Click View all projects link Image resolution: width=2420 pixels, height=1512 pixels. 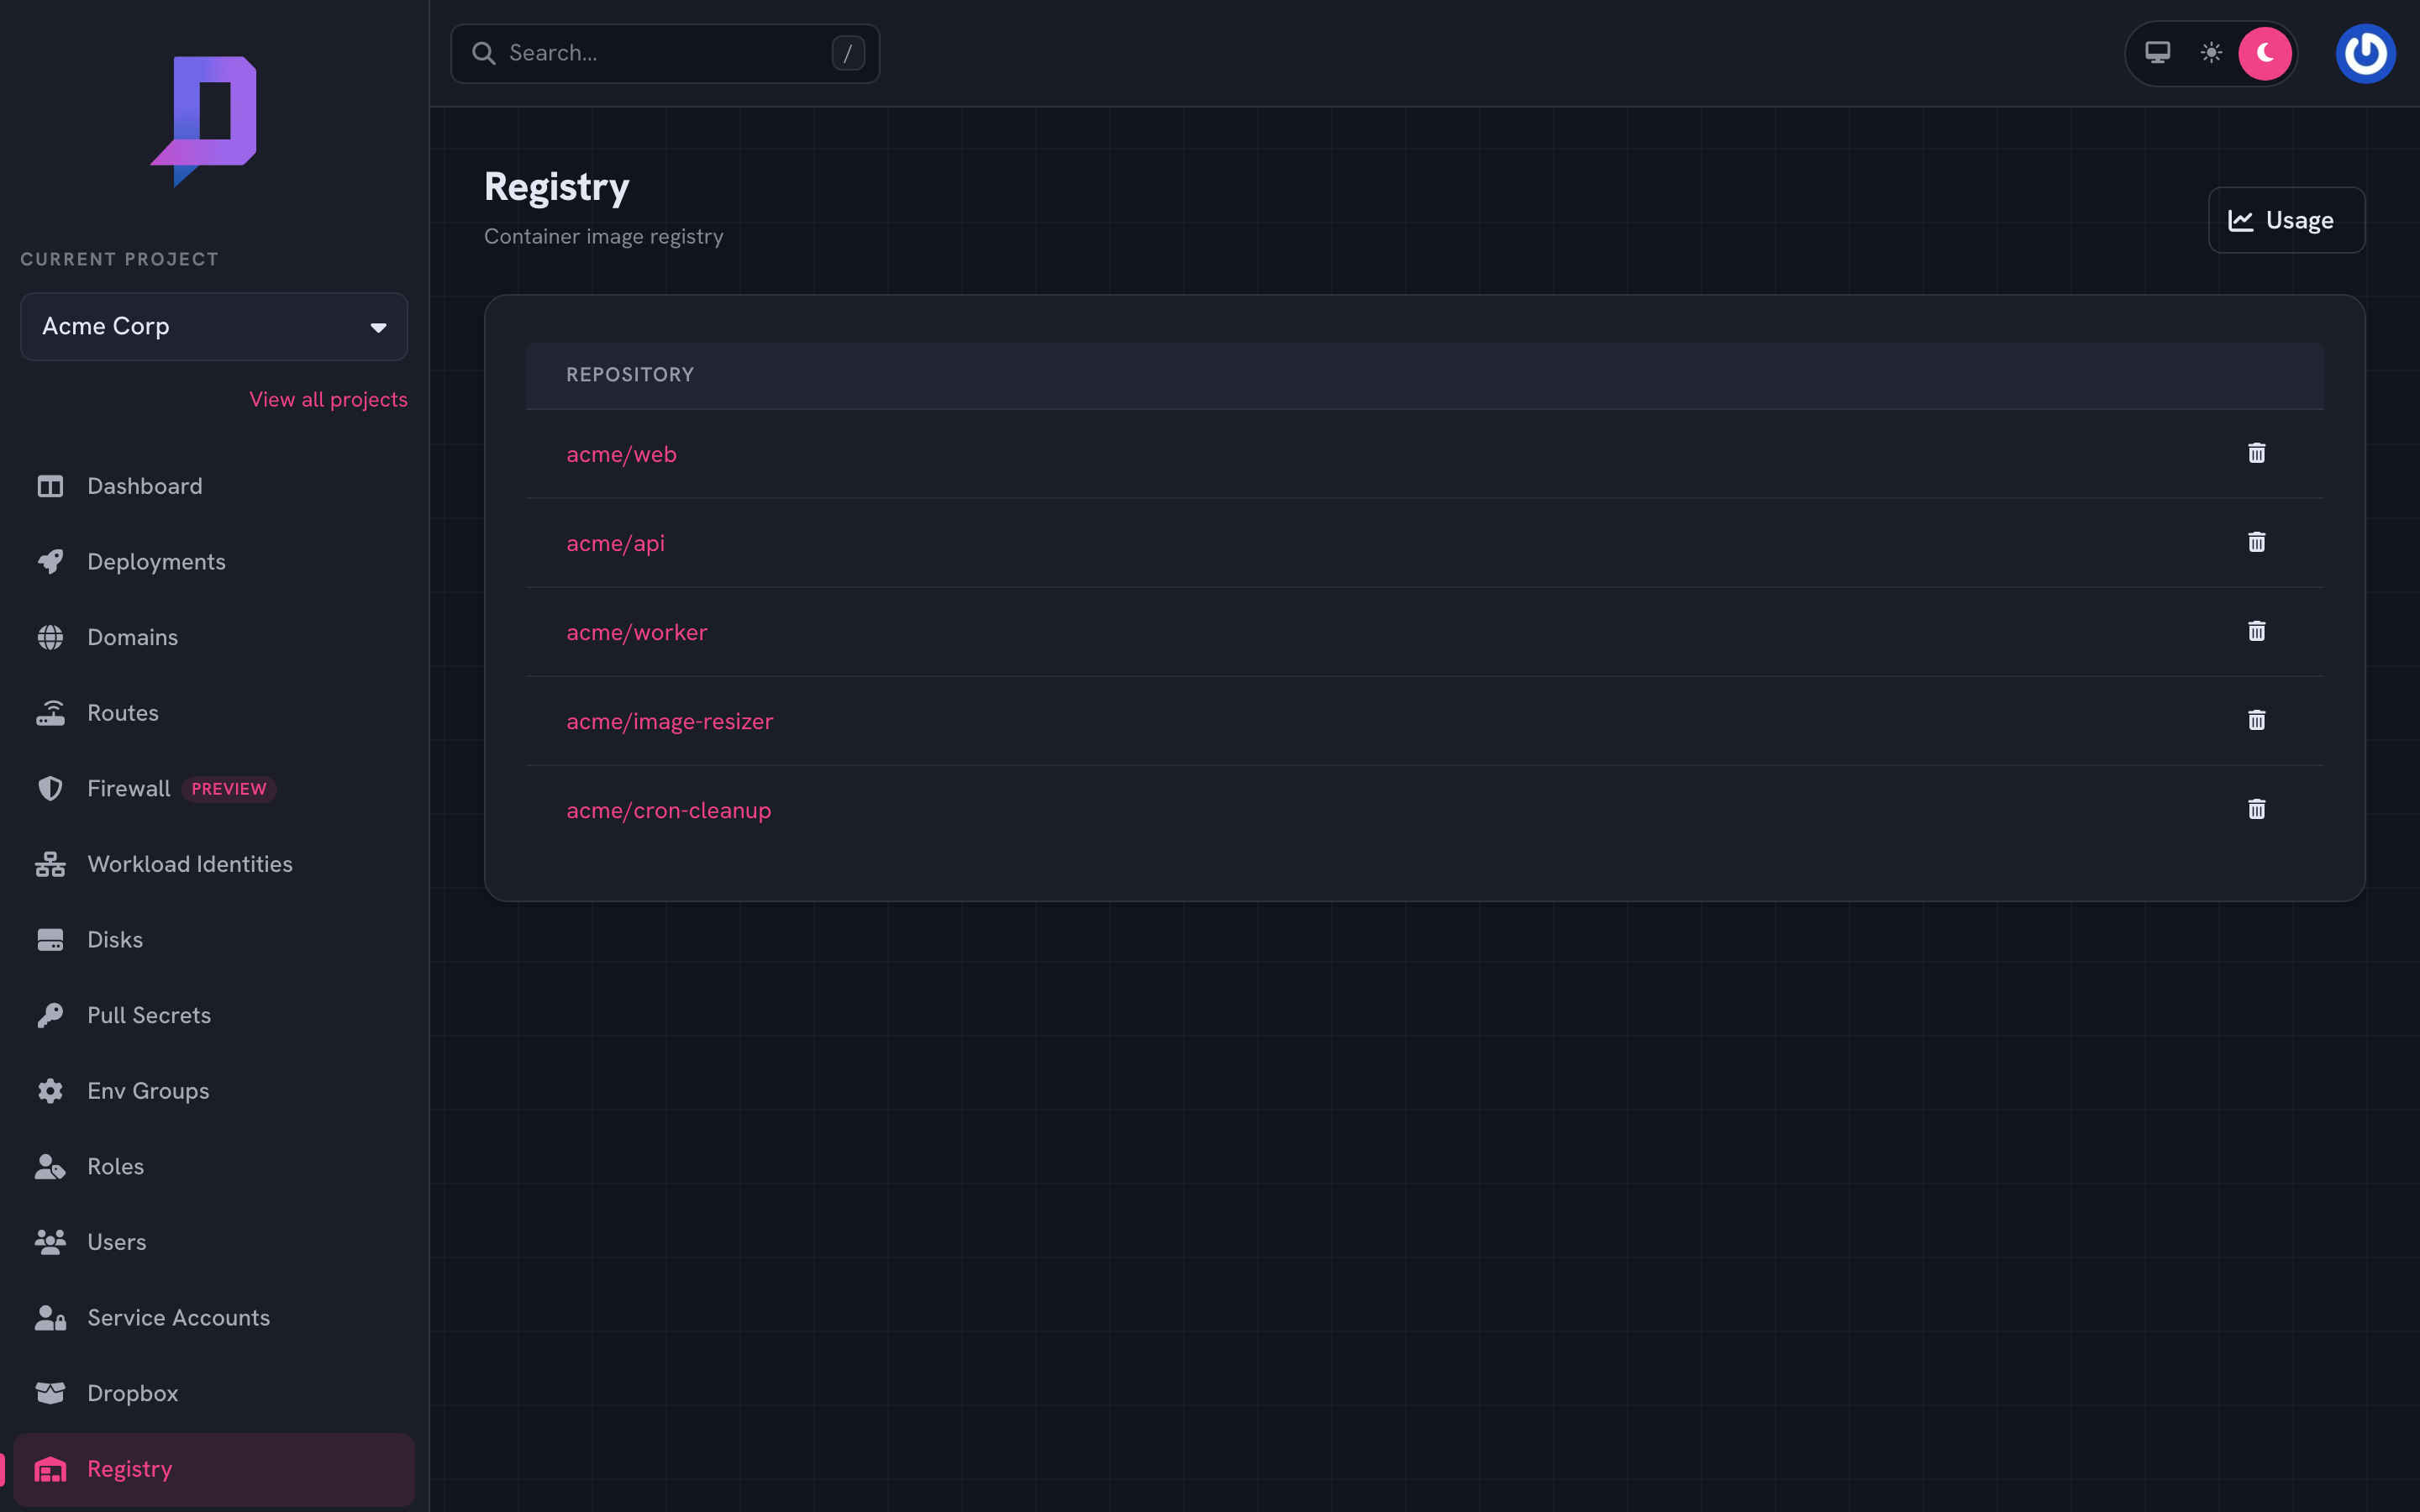pyautogui.click(x=328, y=399)
